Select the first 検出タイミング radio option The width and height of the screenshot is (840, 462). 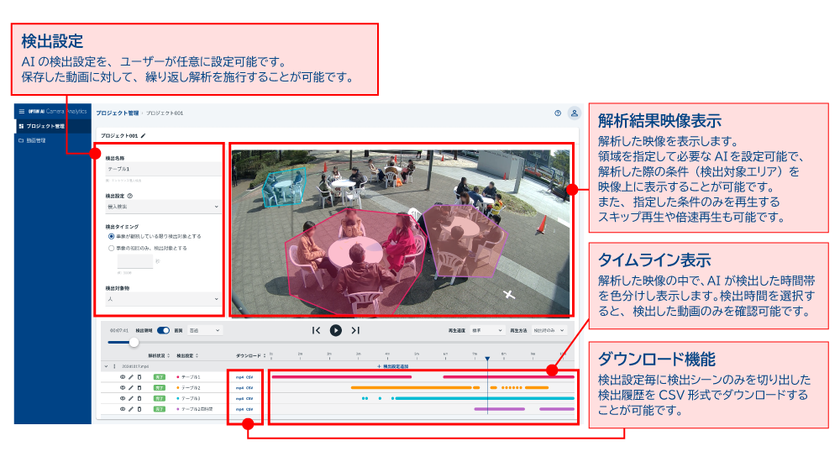111,236
